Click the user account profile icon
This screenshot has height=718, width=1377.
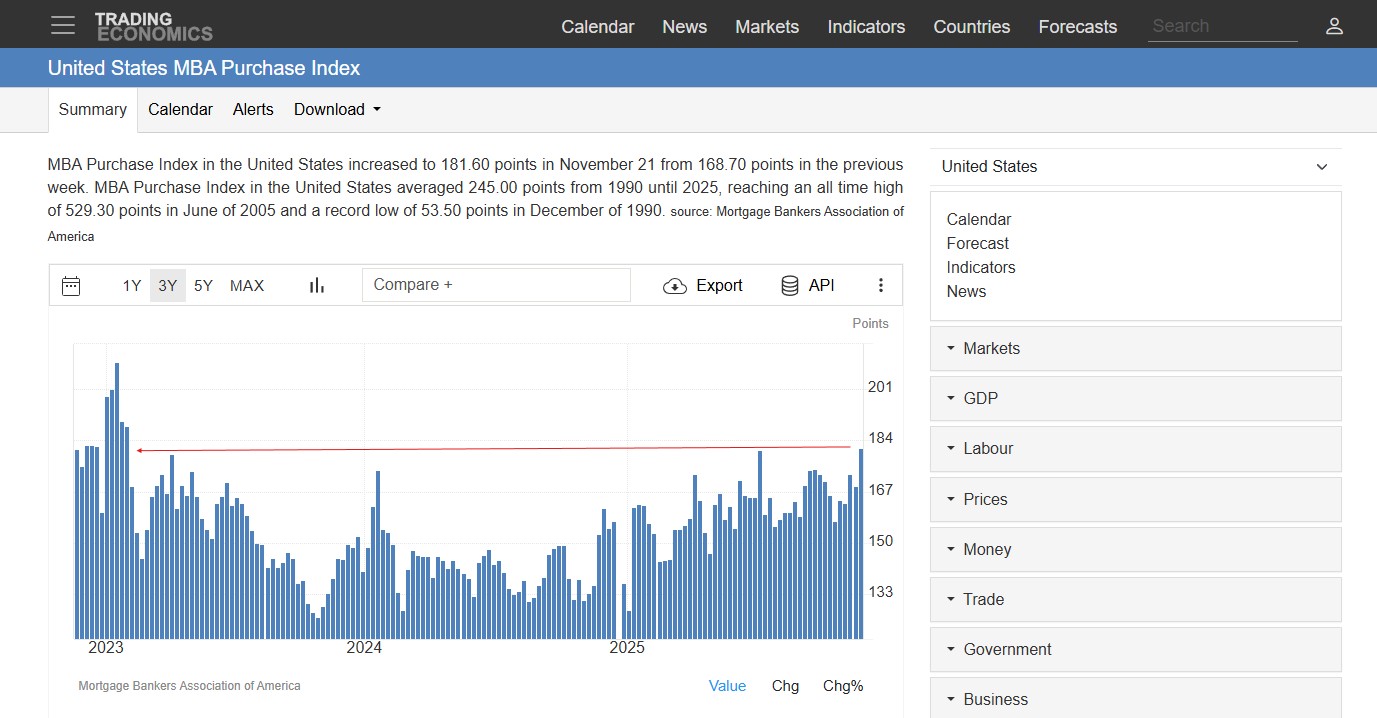(x=1334, y=26)
